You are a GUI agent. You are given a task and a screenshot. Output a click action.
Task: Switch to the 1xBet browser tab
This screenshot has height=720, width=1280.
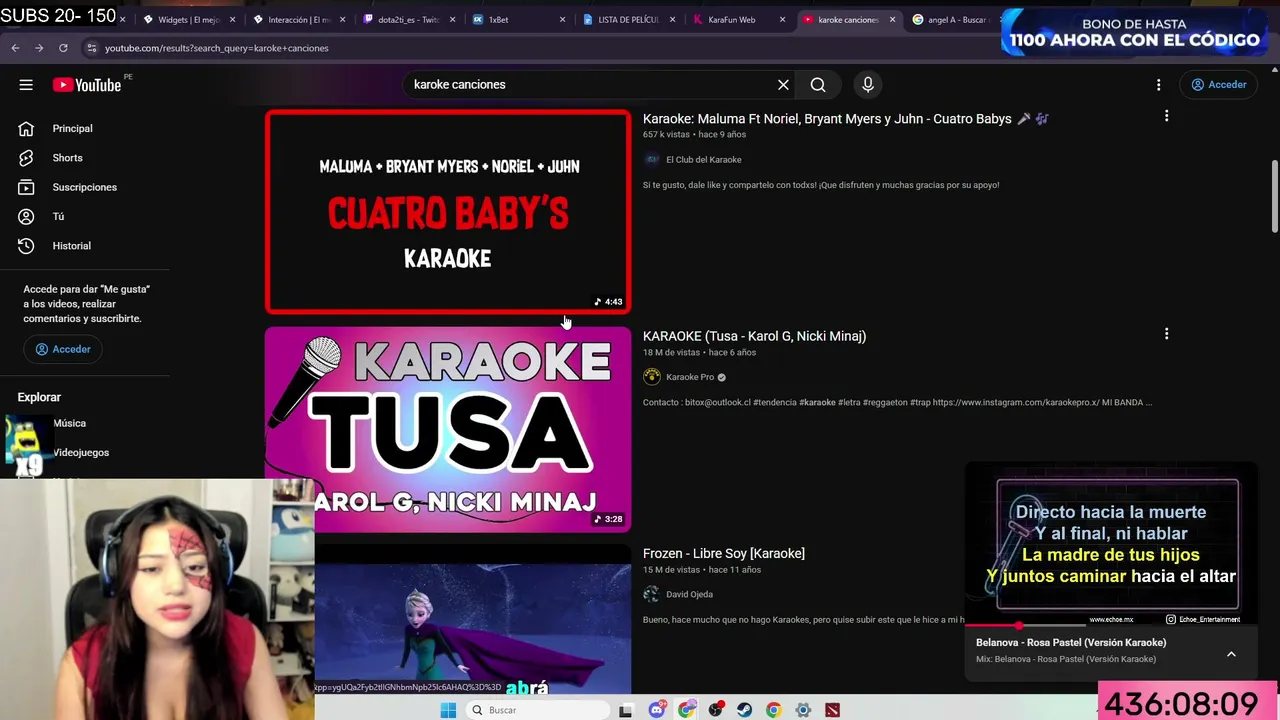[518, 19]
